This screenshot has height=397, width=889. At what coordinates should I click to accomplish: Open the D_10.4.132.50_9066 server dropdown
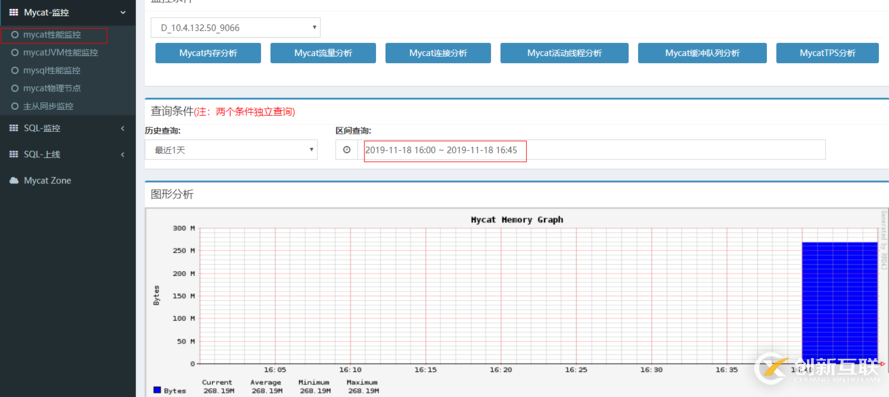tap(235, 27)
